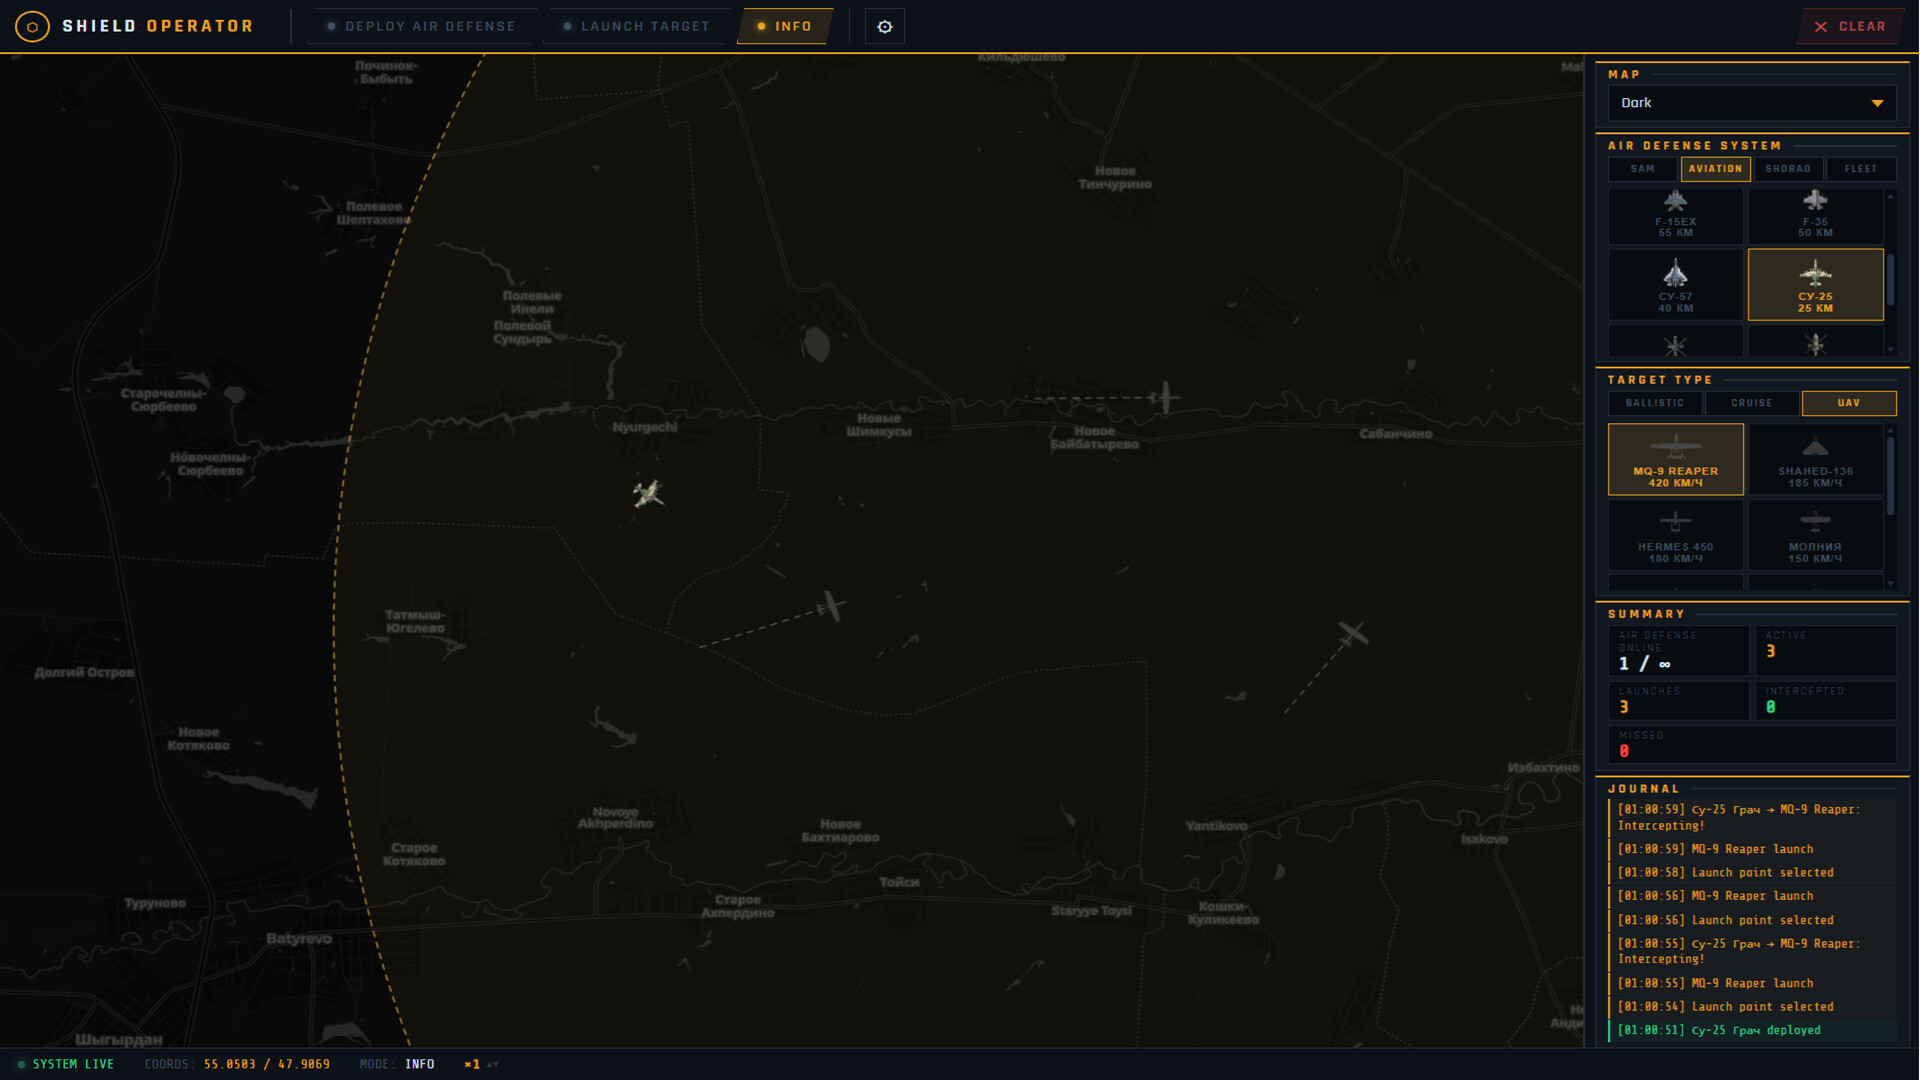The image size is (1920, 1080).
Task: Open the Aviation systems tab
Action: click(x=1715, y=169)
